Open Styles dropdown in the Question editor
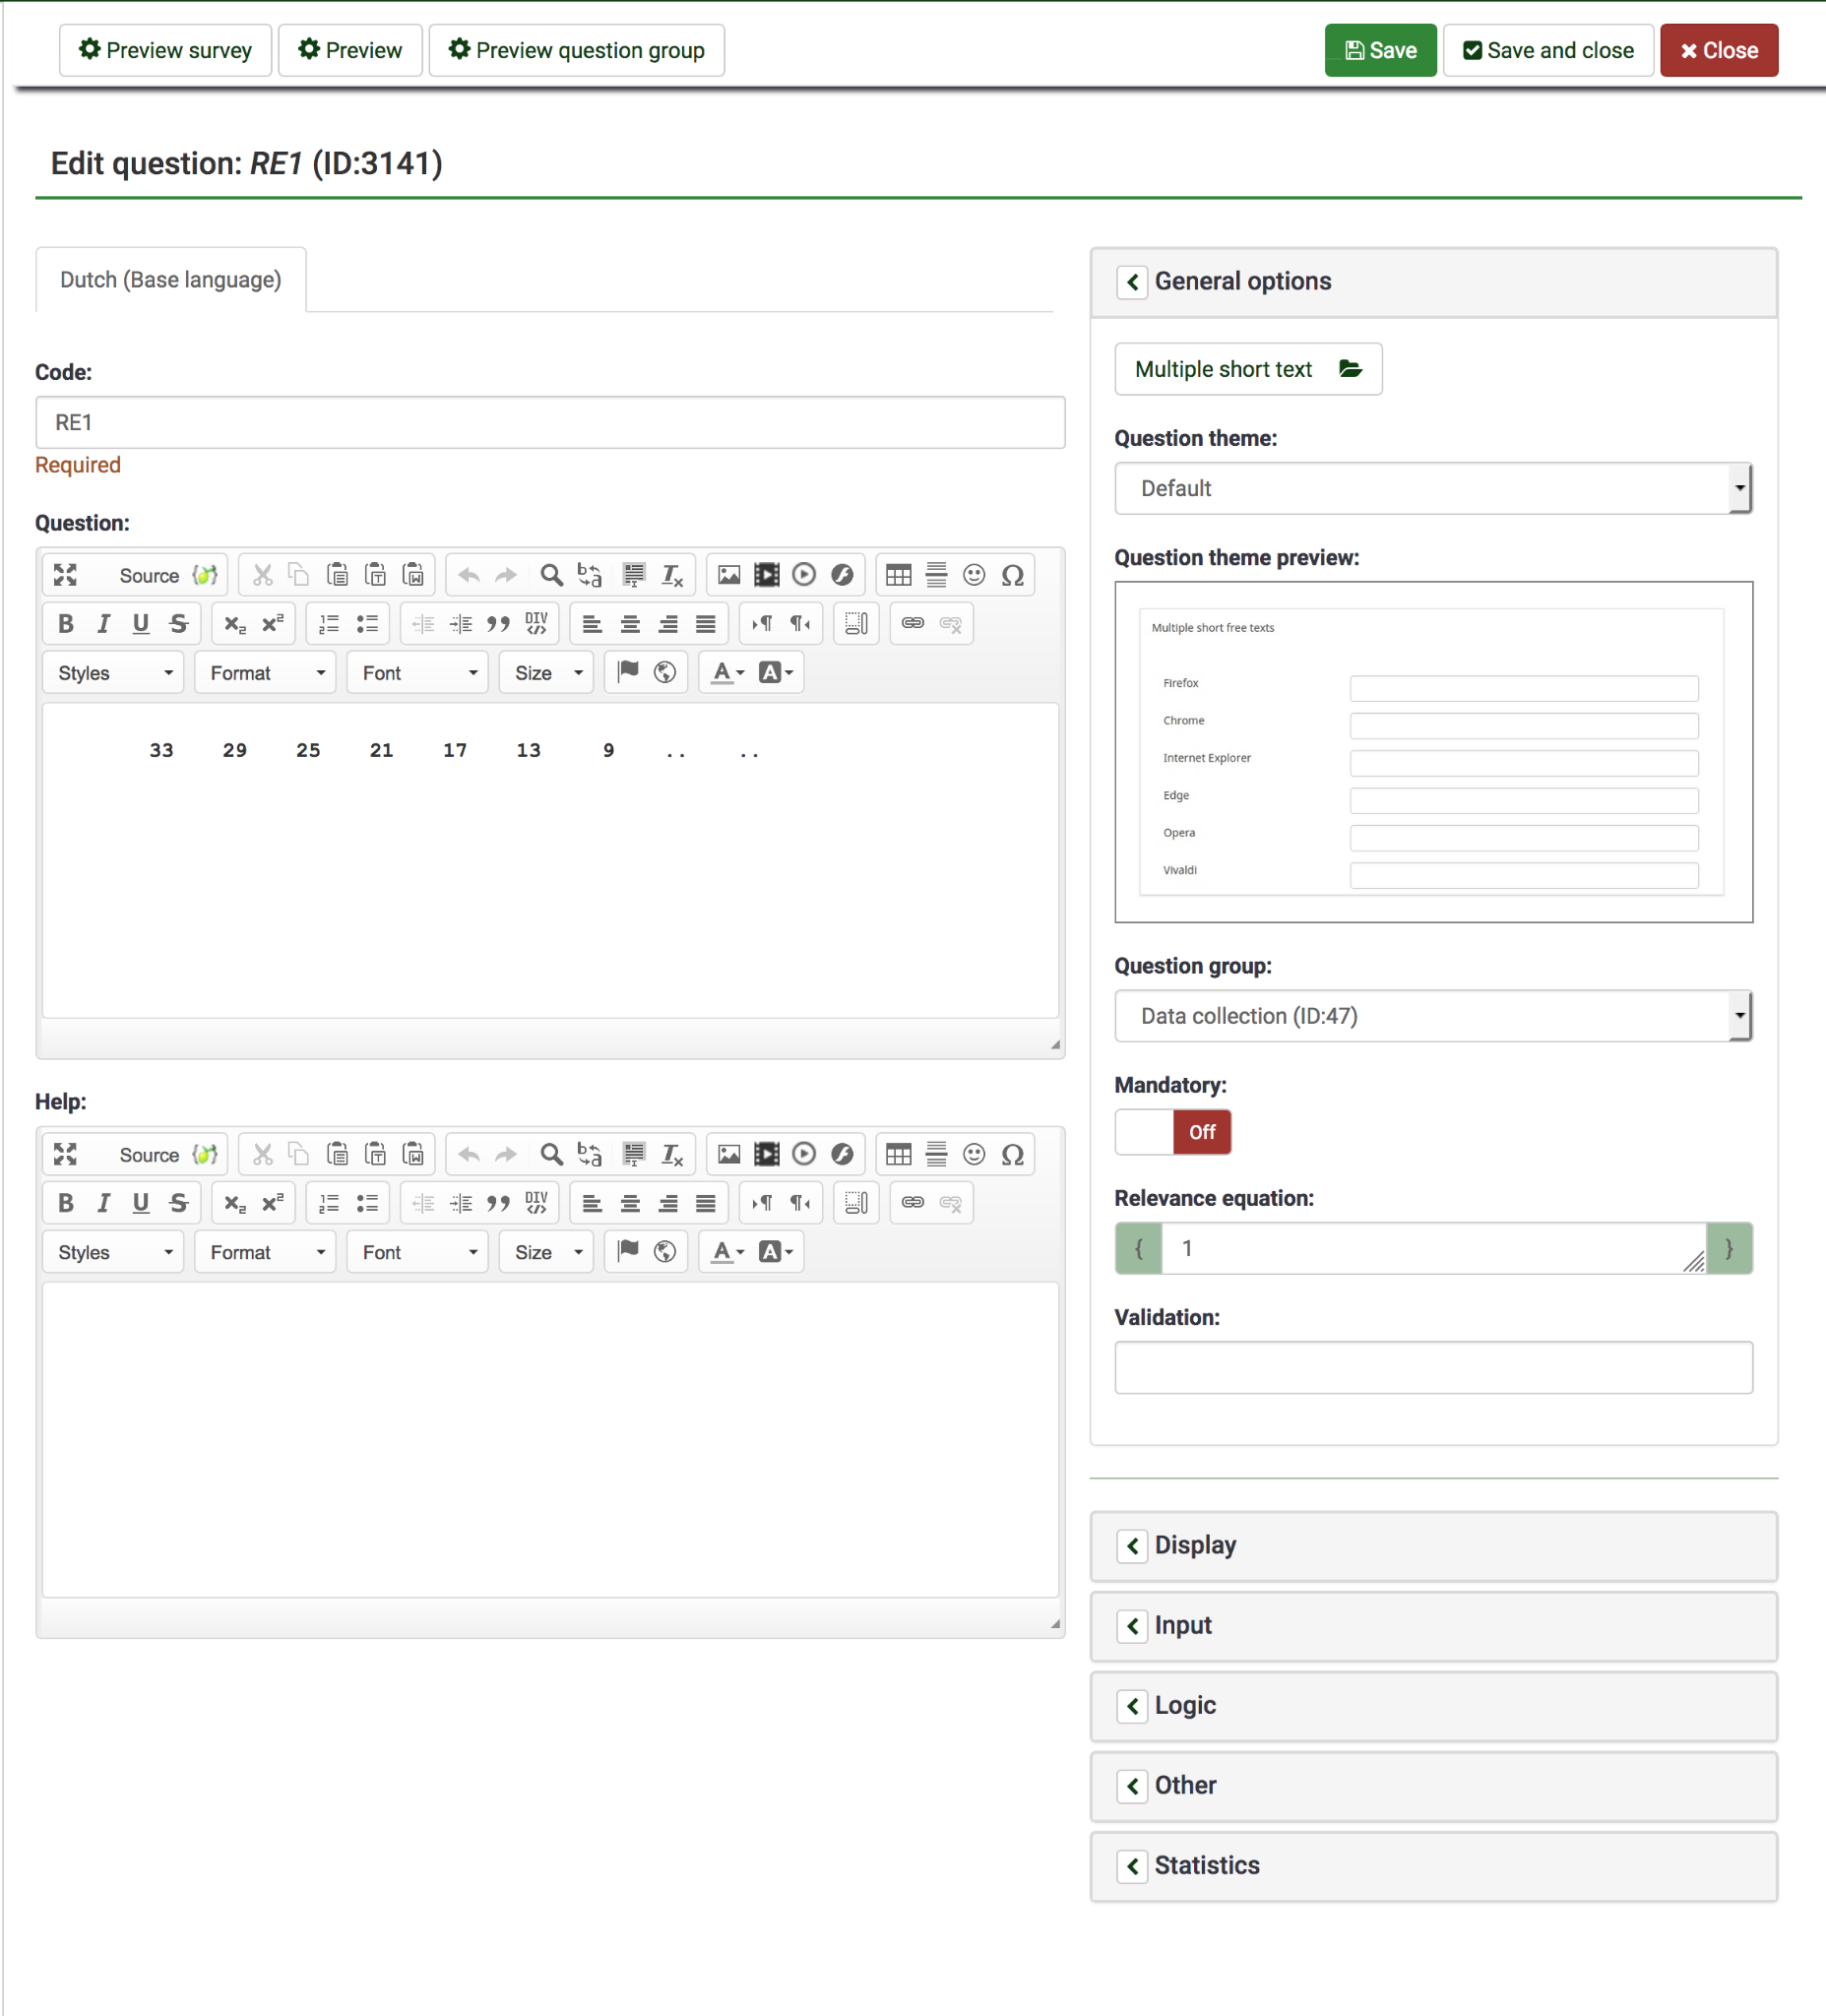Viewport: 1826px width, 2016px height. [x=114, y=673]
